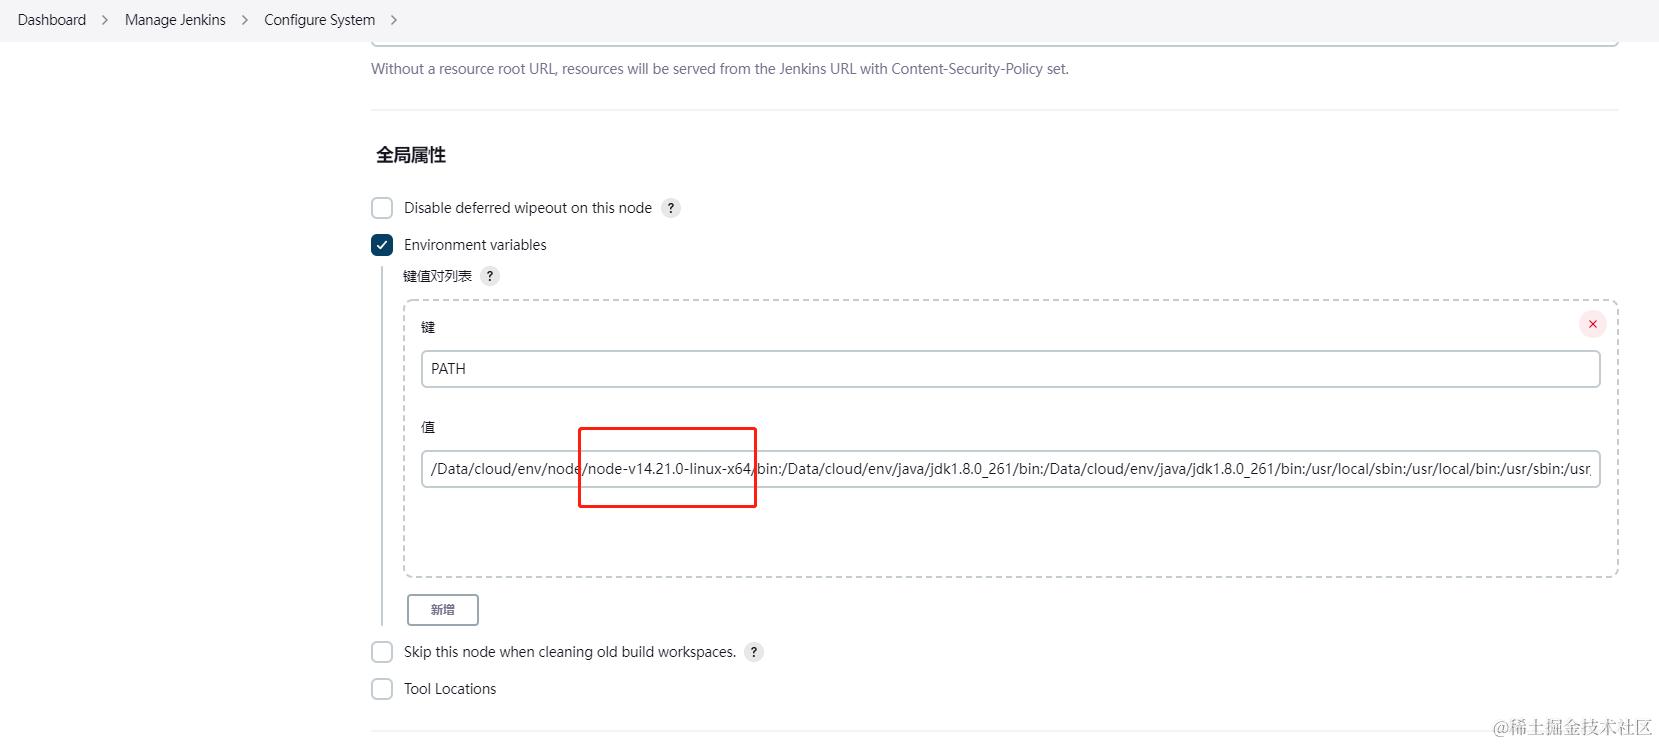Click the 键 field label
1659x744 pixels.
click(x=428, y=327)
